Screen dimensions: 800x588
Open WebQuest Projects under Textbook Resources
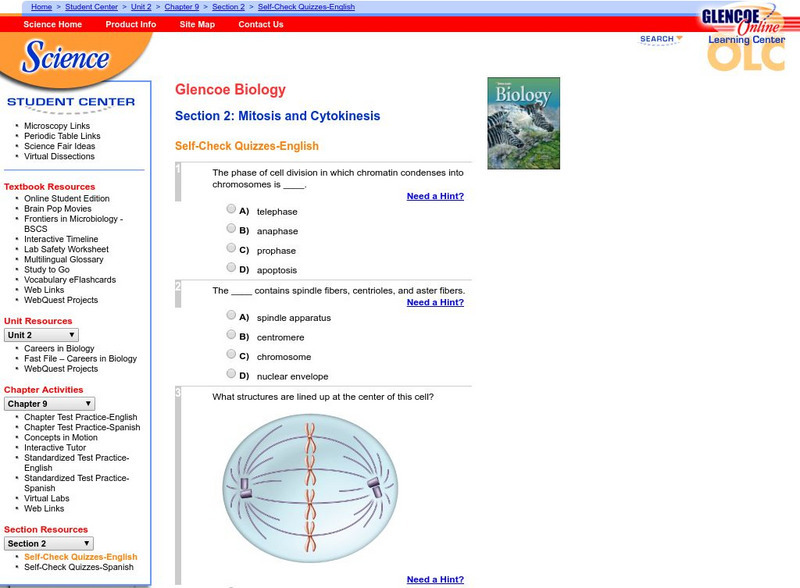(61, 300)
